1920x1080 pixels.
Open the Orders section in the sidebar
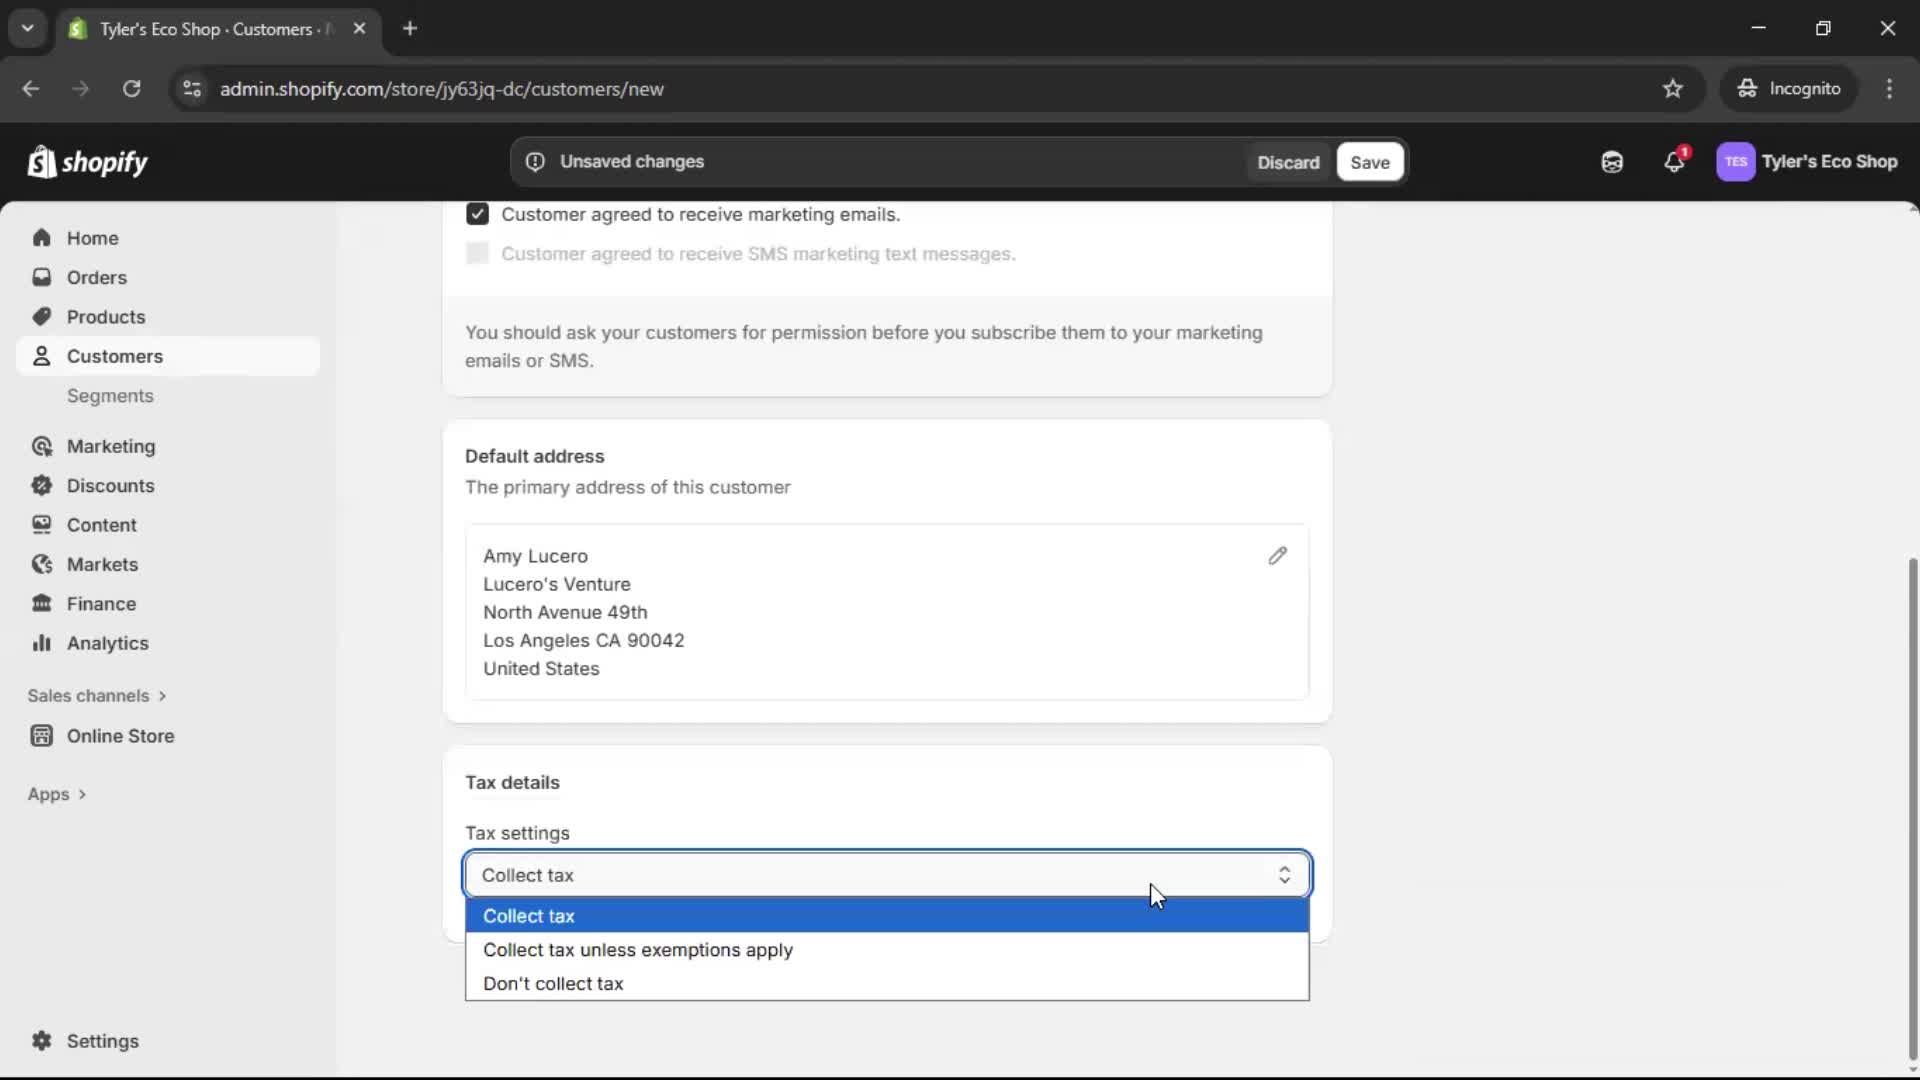click(x=97, y=277)
